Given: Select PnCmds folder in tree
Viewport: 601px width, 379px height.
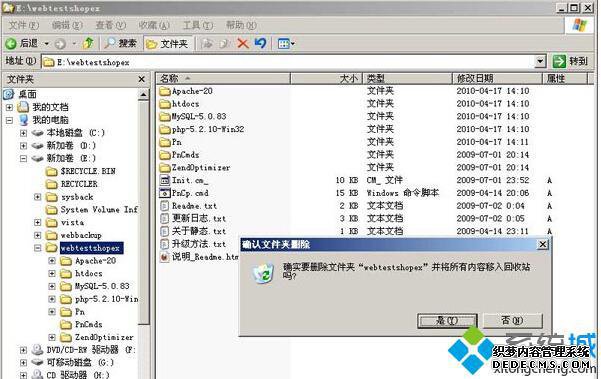Looking at the screenshot, I should click(89, 325).
